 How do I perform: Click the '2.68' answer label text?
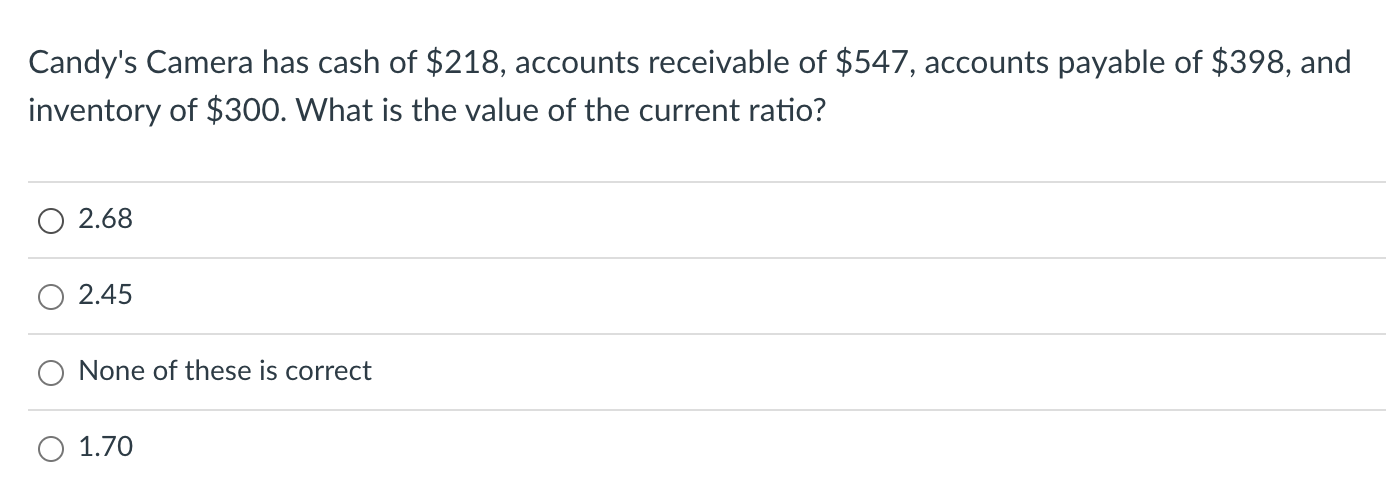click(x=105, y=219)
